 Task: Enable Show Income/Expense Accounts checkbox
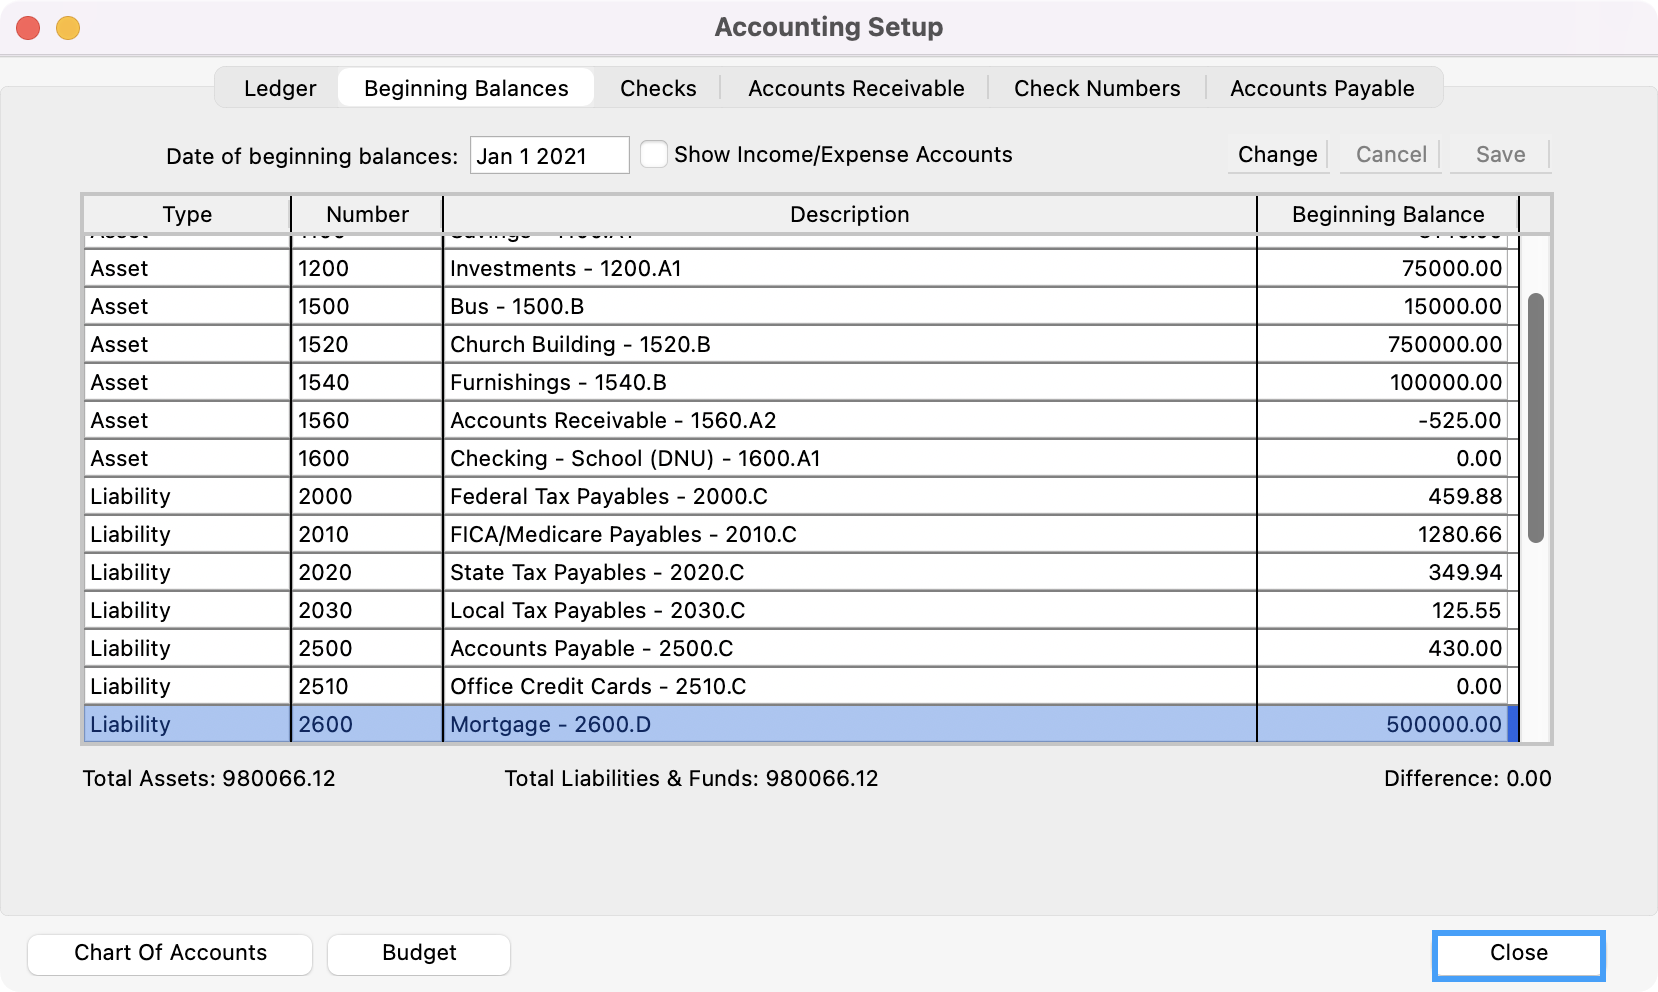(654, 155)
